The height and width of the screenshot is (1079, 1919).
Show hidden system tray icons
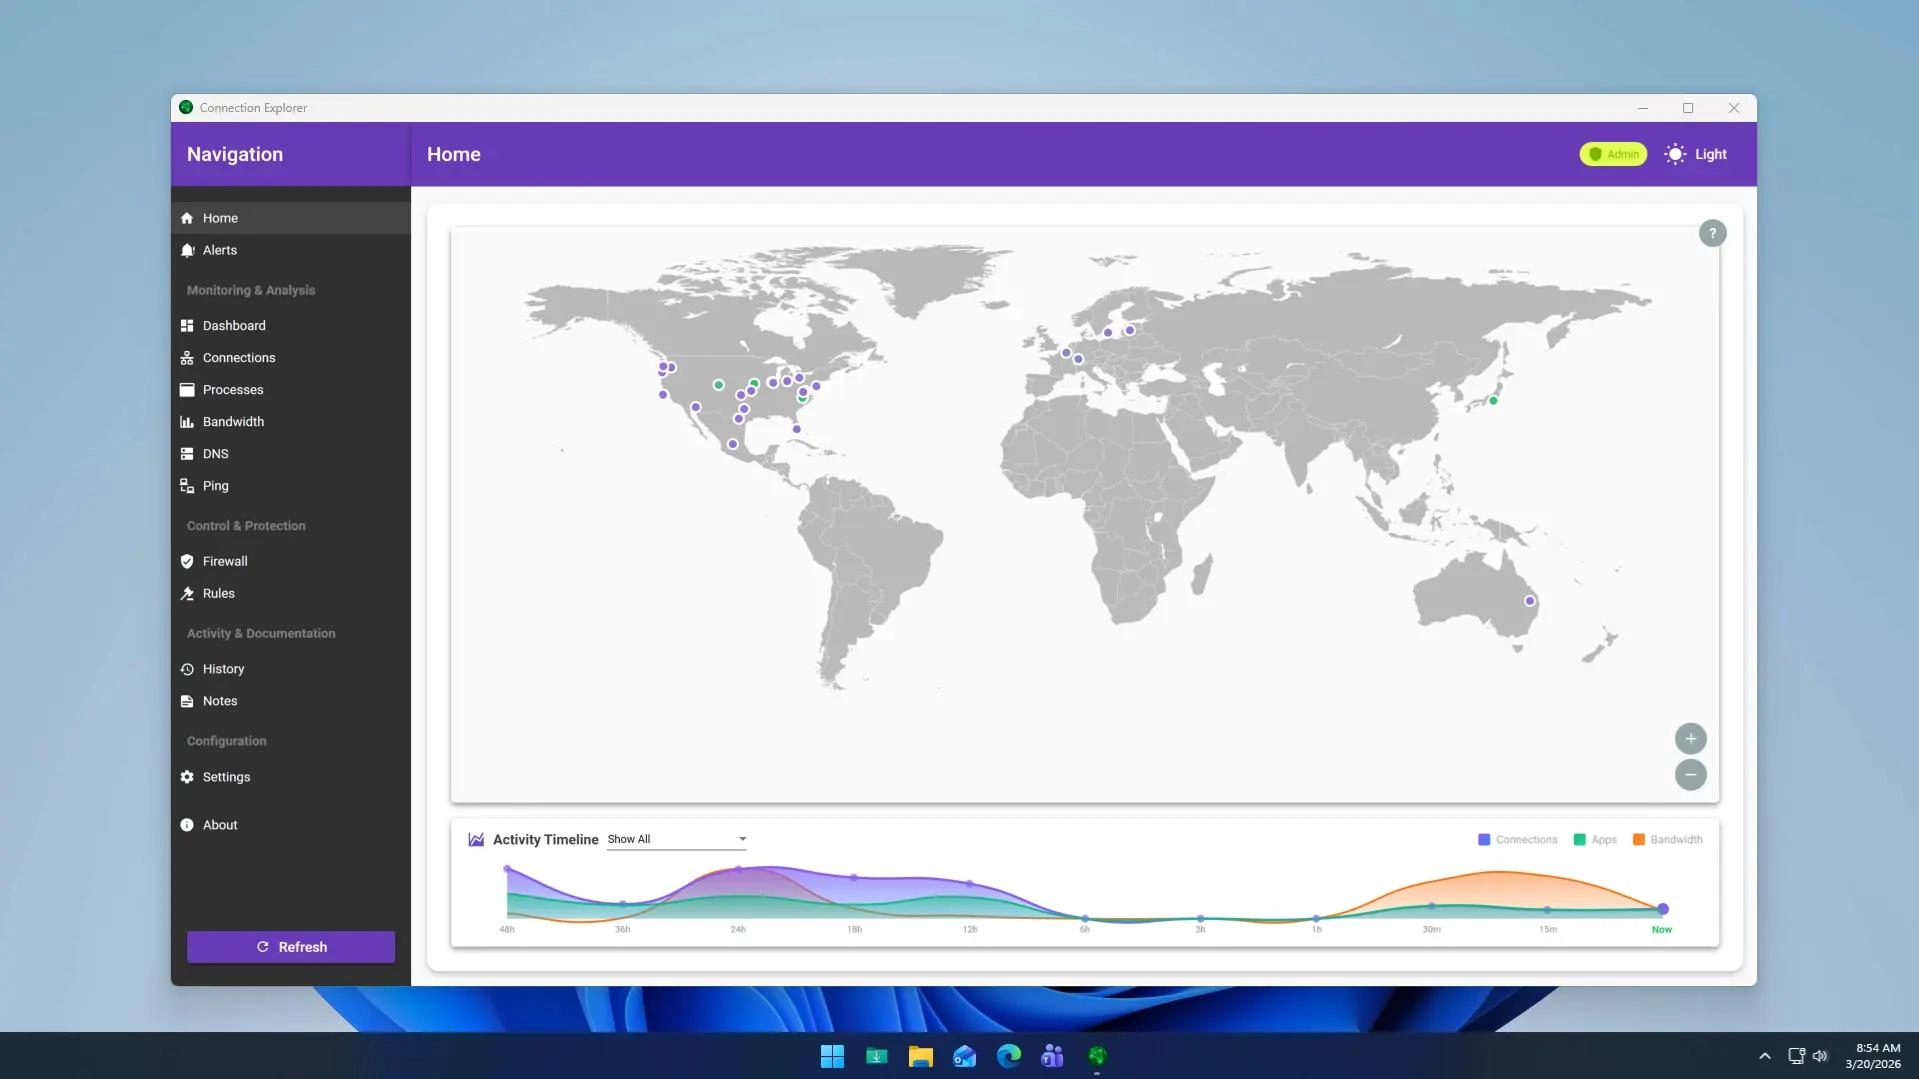(1764, 1056)
